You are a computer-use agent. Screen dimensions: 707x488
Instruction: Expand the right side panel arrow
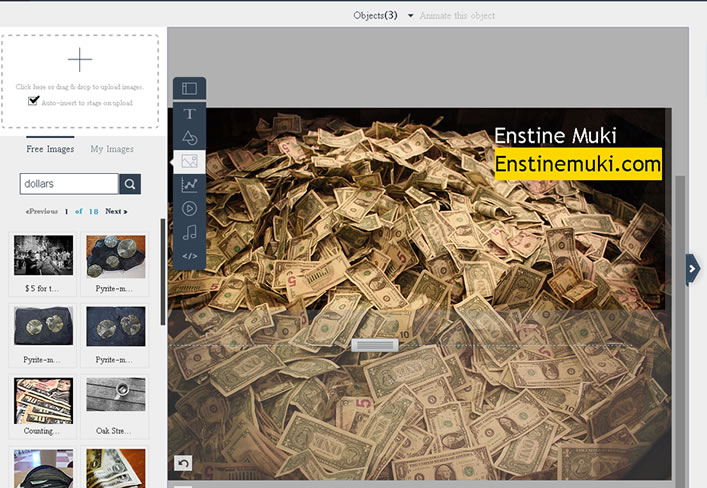click(x=693, y=269)
